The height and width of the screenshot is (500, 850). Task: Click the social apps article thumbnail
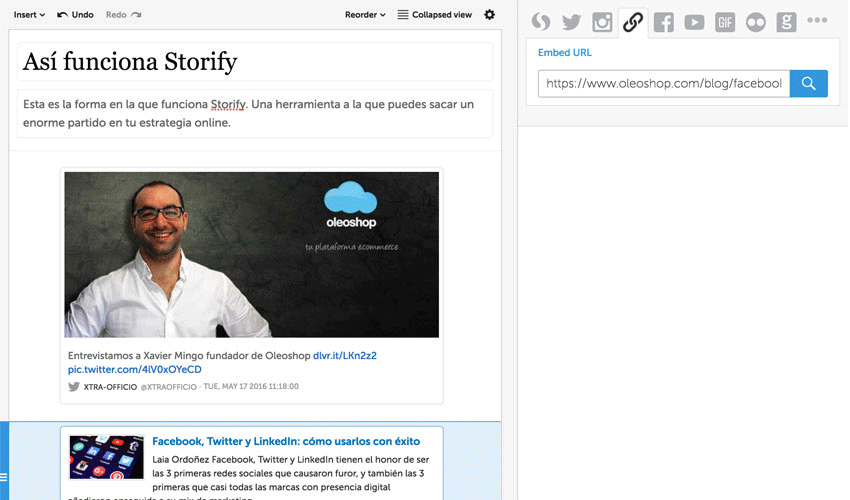click(x=107, y=457)
